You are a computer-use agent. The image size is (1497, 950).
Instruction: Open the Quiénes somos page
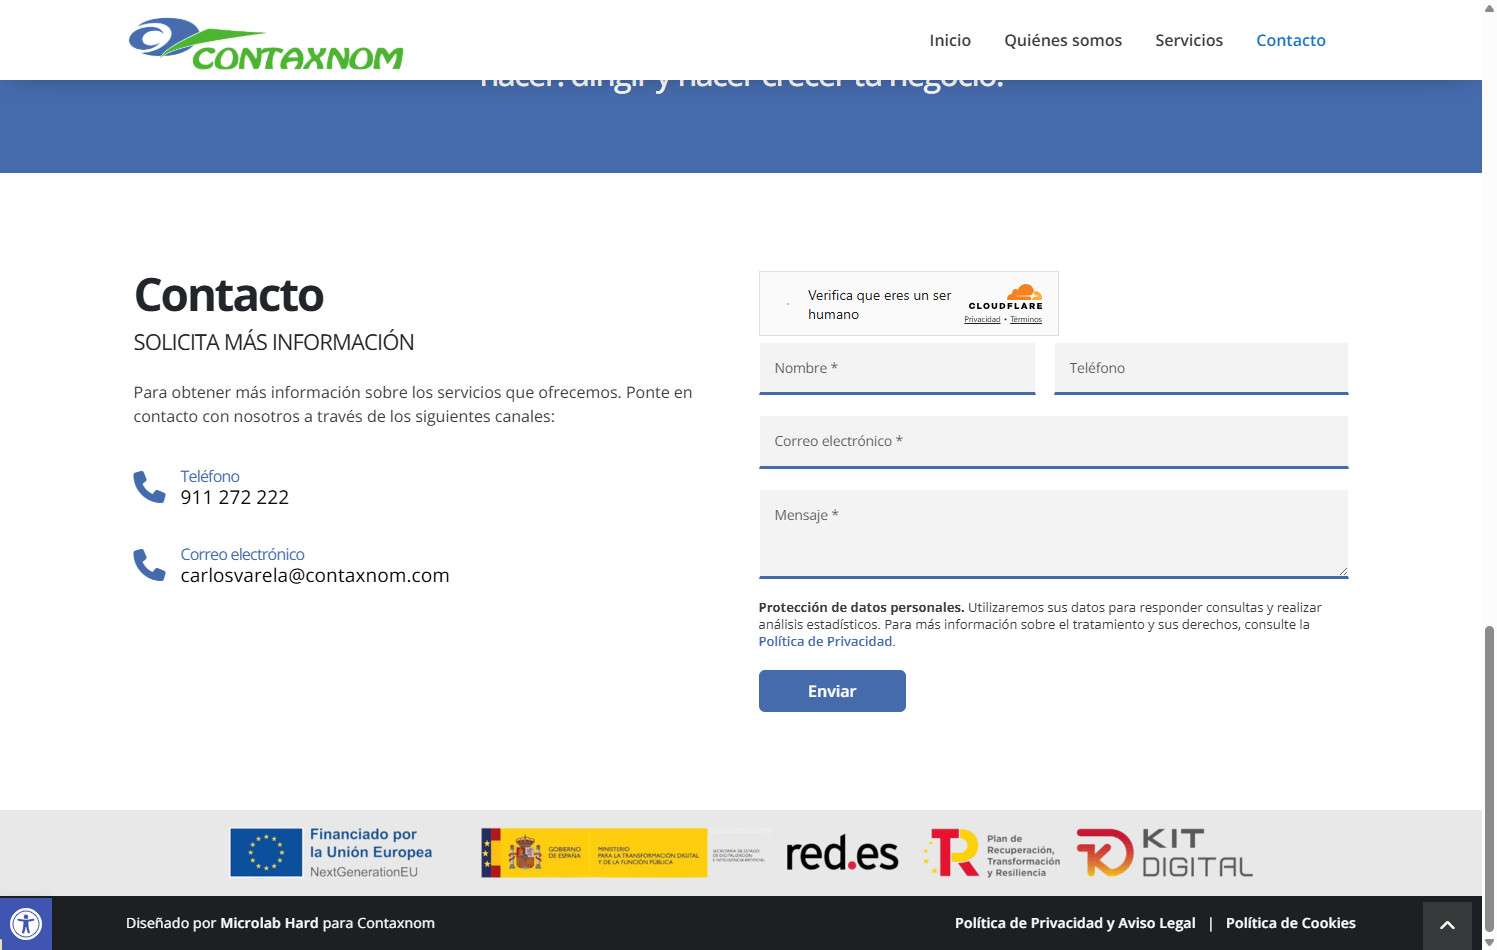[1062, 40]
